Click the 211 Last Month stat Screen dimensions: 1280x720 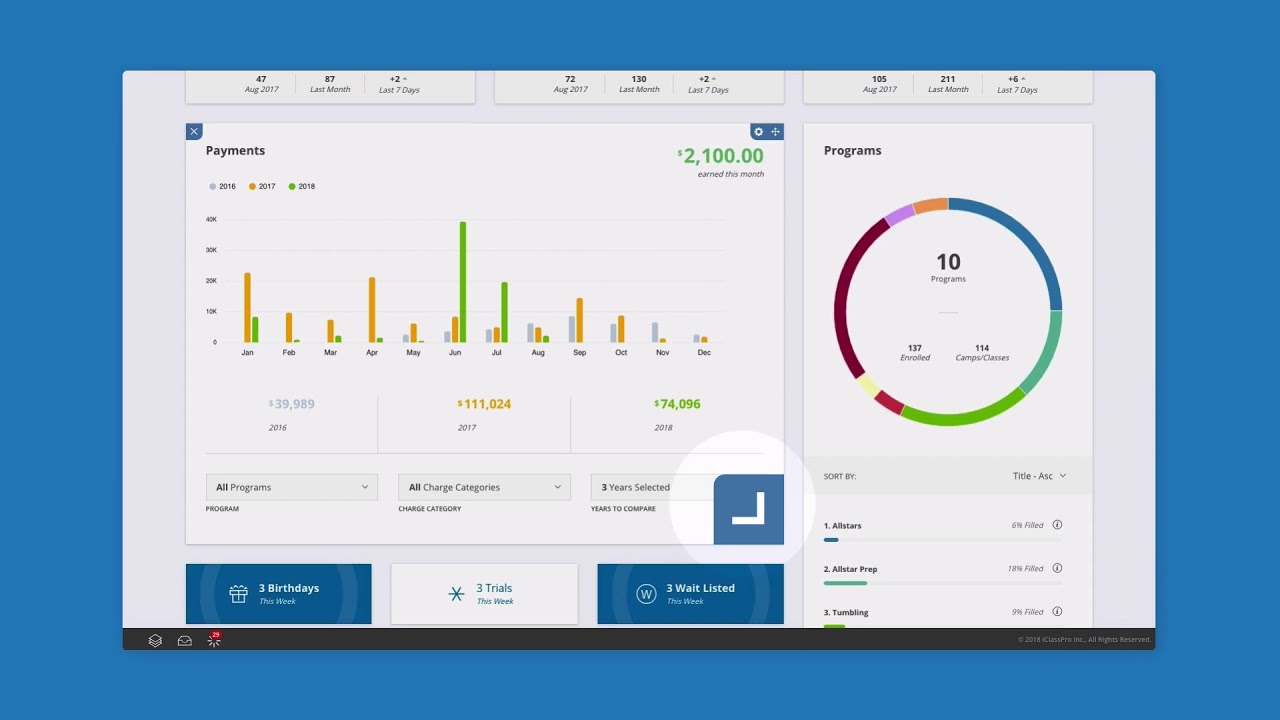[948, 84]
